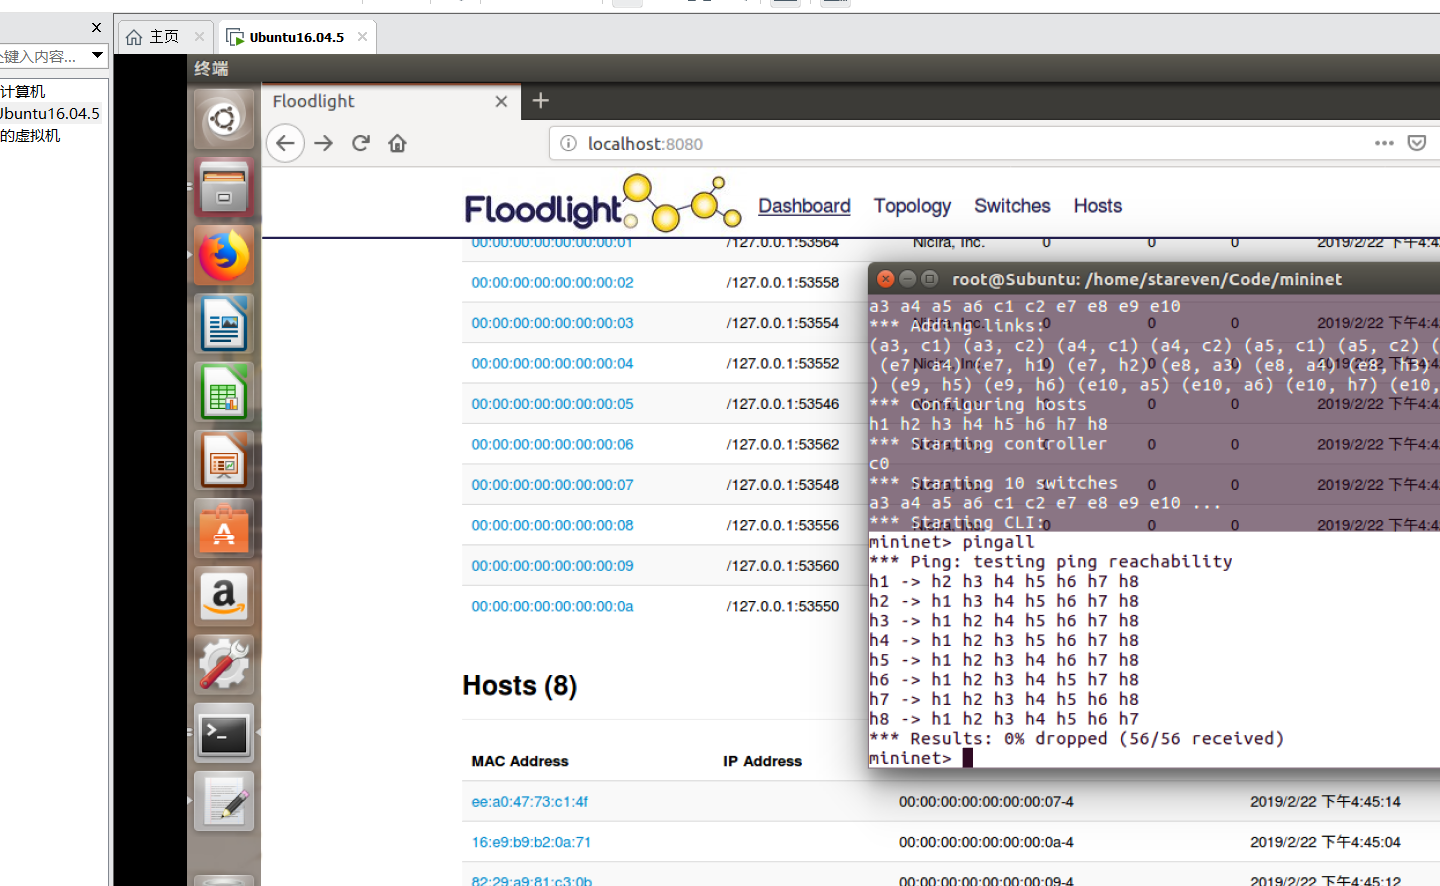Open Firefox home page button
1440x886 pixels.
tap(397, 143)
